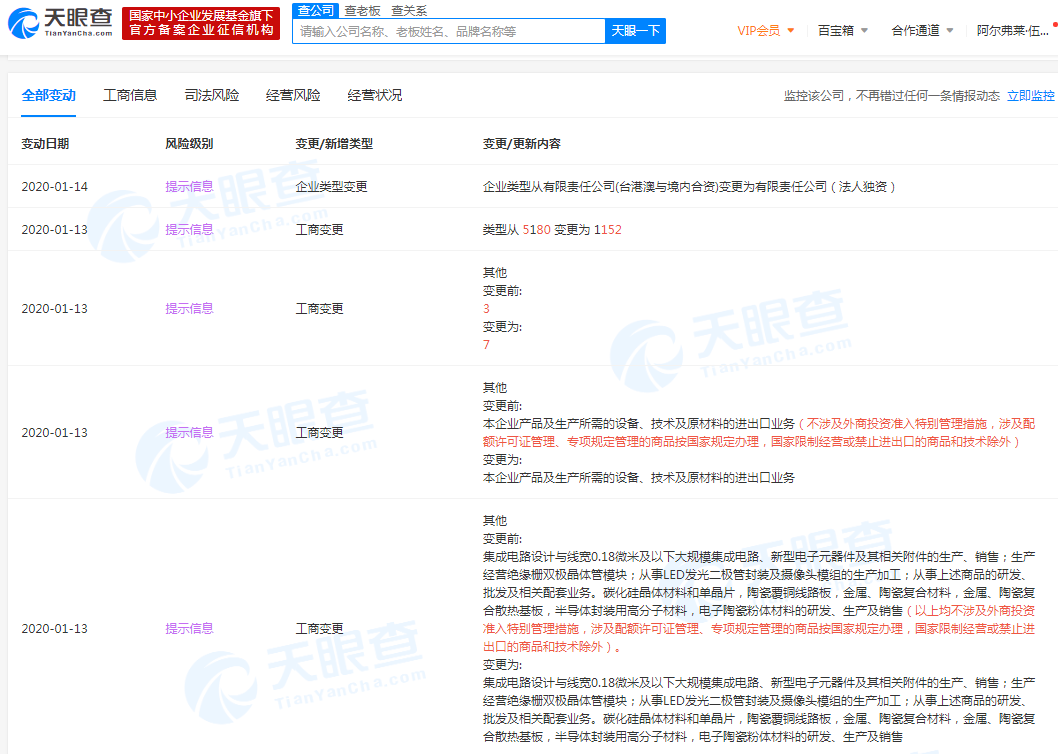This screenshot has width=1058, height=754.
Task: Open the 经营状况 tab
Action: tap(373, 95)
